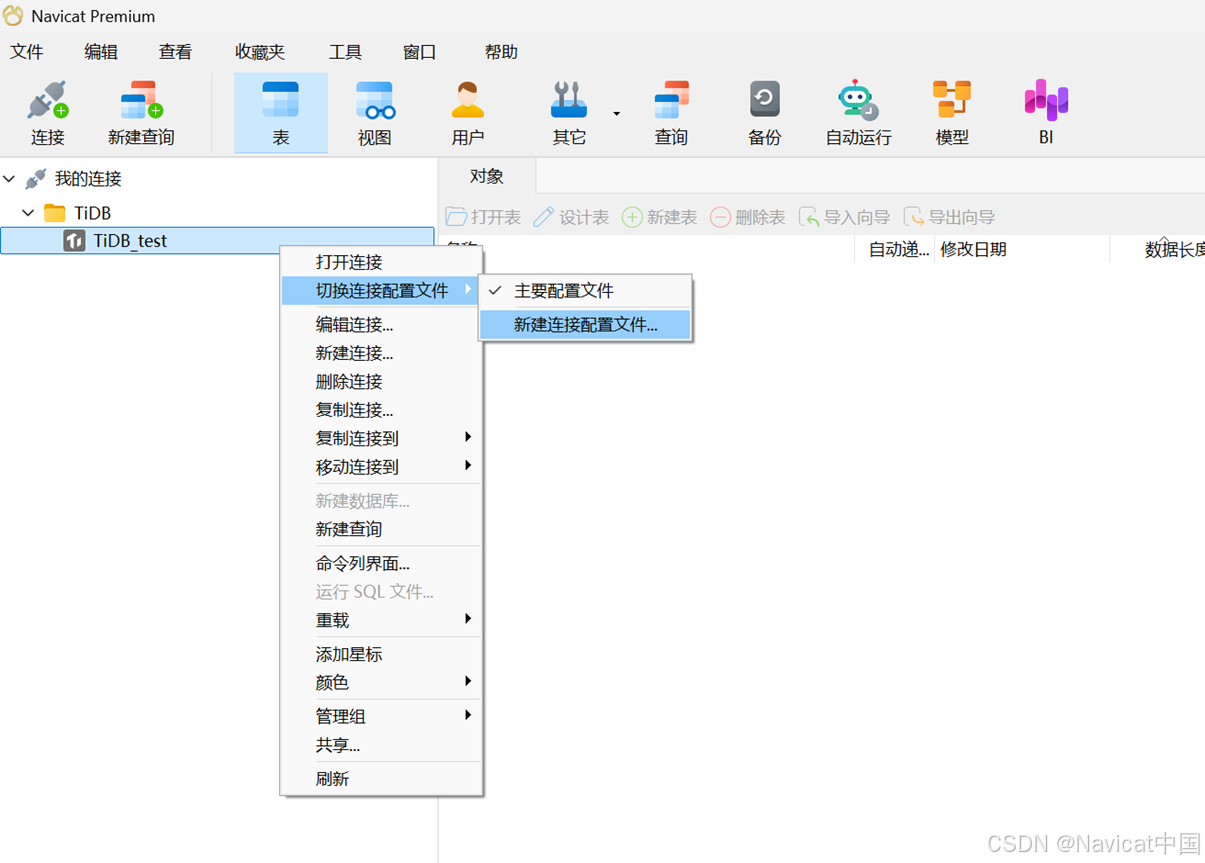Viewport: 1205px width, 863px height.
Task: Choose 编辑连接... in context menu
Action: point(381,325)
